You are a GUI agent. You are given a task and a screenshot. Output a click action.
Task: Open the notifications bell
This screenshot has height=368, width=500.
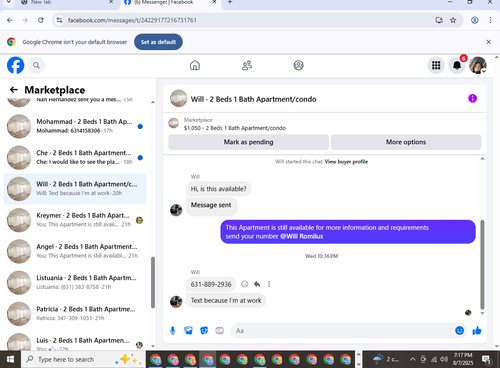(x=457, y=65)
